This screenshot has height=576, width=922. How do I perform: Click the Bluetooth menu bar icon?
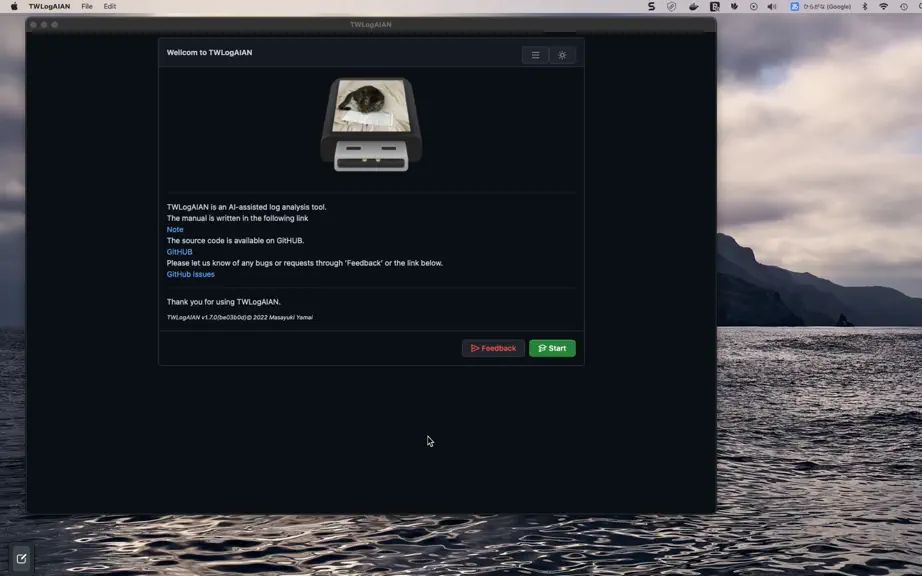click(864, 6)
